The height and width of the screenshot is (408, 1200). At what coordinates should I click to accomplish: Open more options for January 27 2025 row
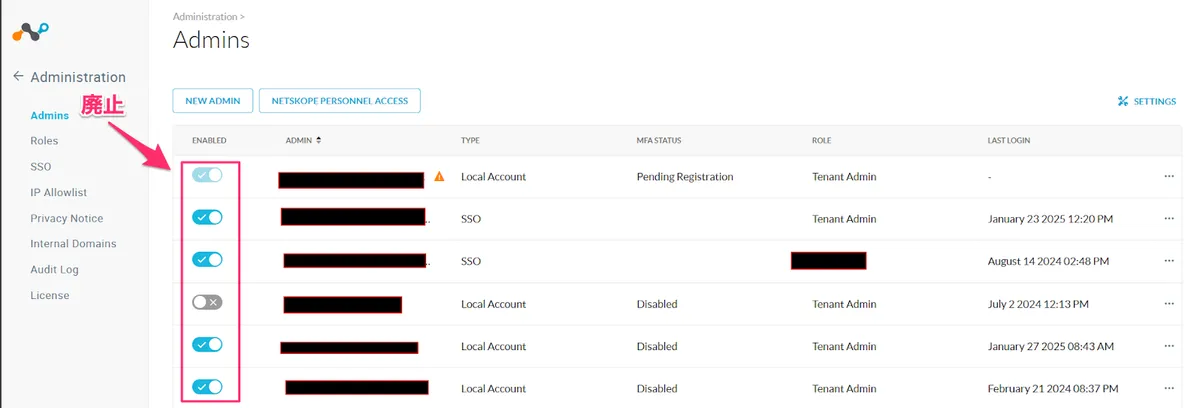click(1169, 346)
